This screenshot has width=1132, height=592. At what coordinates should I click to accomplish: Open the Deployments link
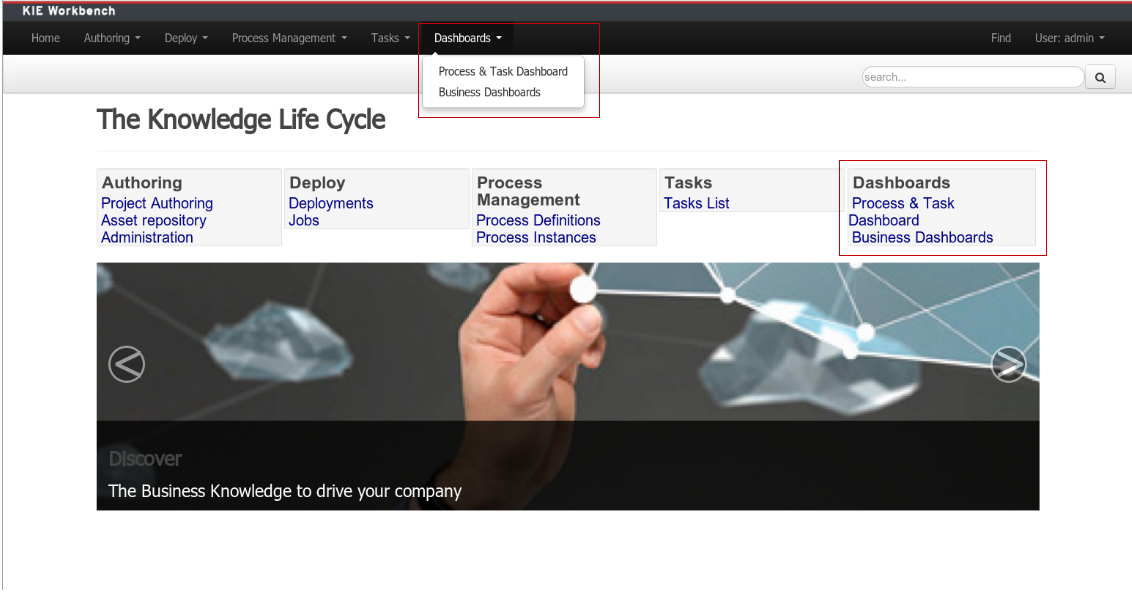pos(331,204)
